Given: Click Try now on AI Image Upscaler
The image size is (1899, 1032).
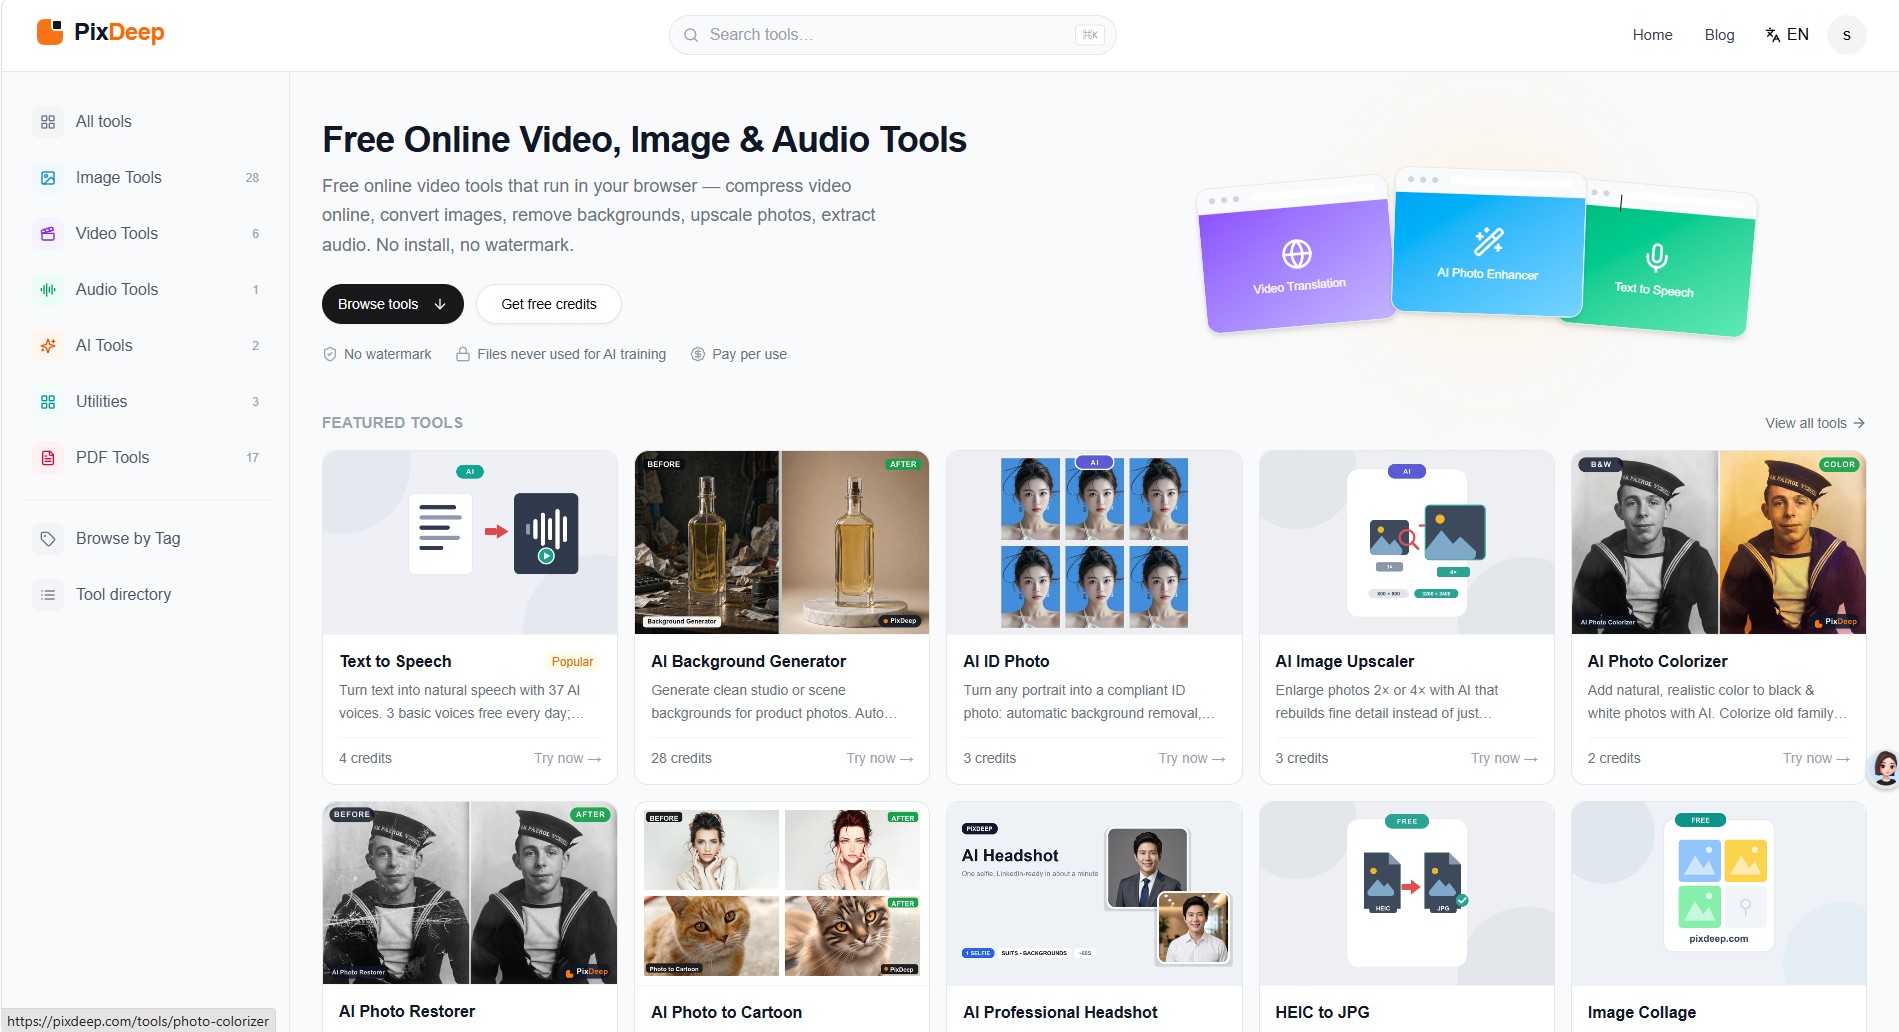Looking at the screenshot, I should 1503,758.
